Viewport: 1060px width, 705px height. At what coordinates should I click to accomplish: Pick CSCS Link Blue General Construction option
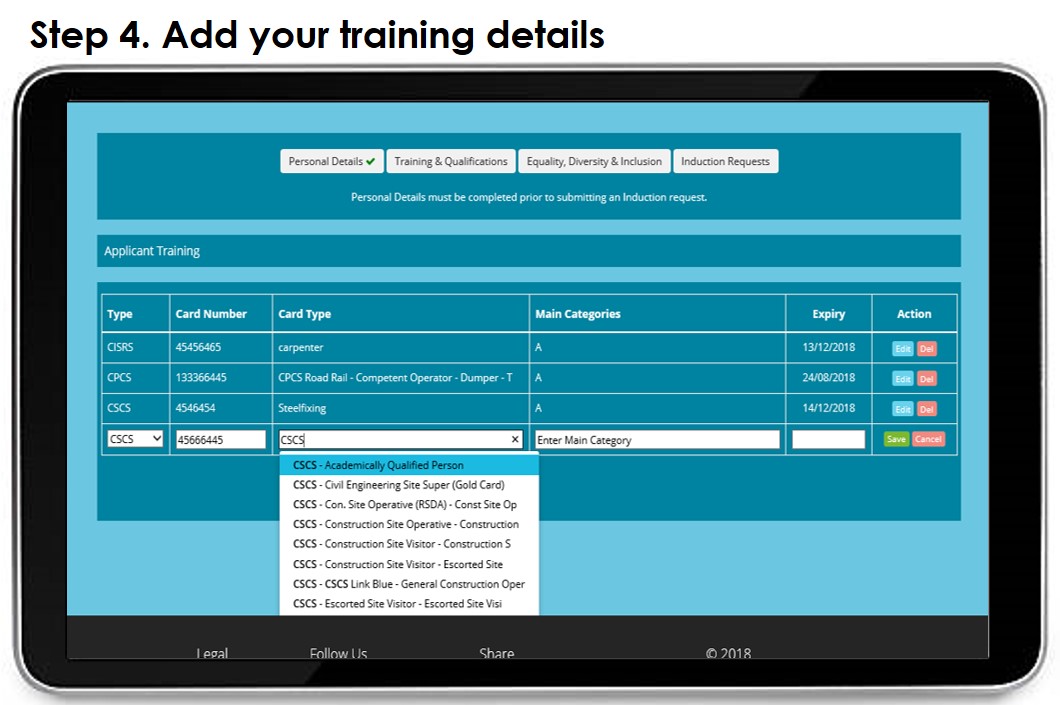coord(408,584)
